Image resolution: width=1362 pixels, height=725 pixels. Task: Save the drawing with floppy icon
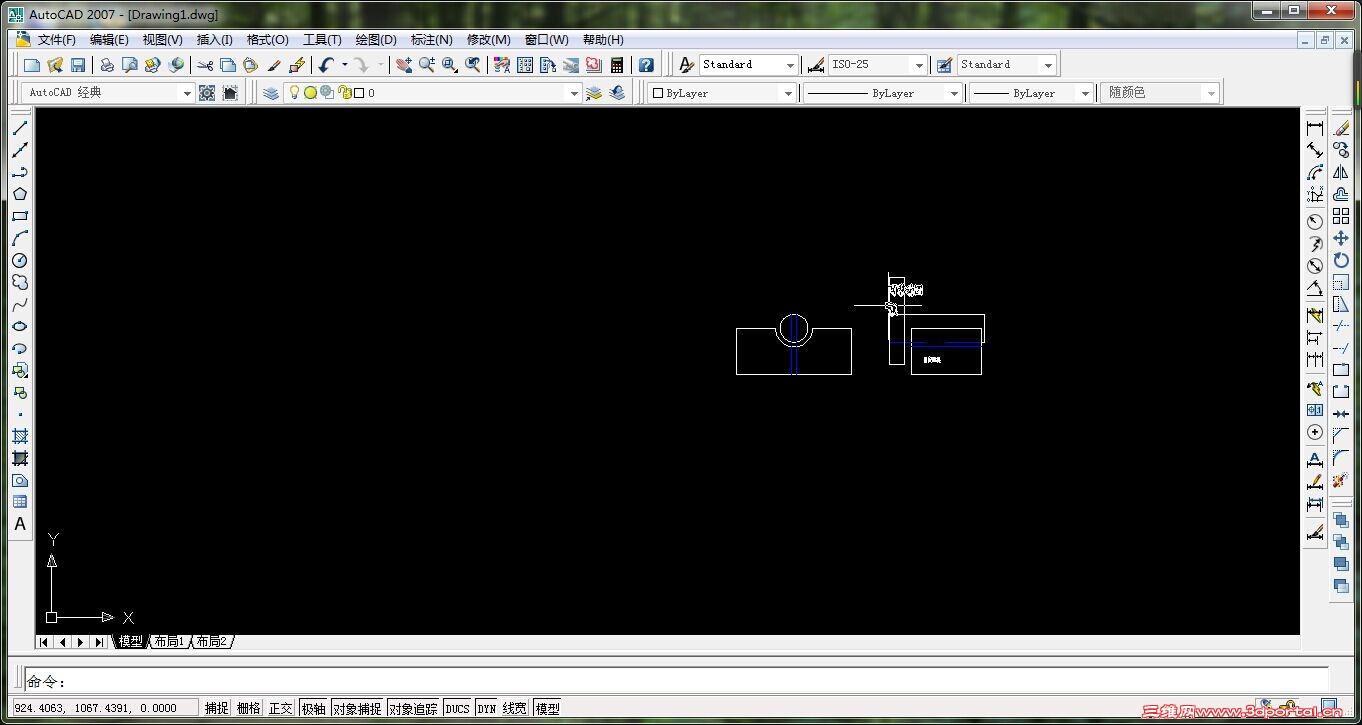click(x=78, y=65)
